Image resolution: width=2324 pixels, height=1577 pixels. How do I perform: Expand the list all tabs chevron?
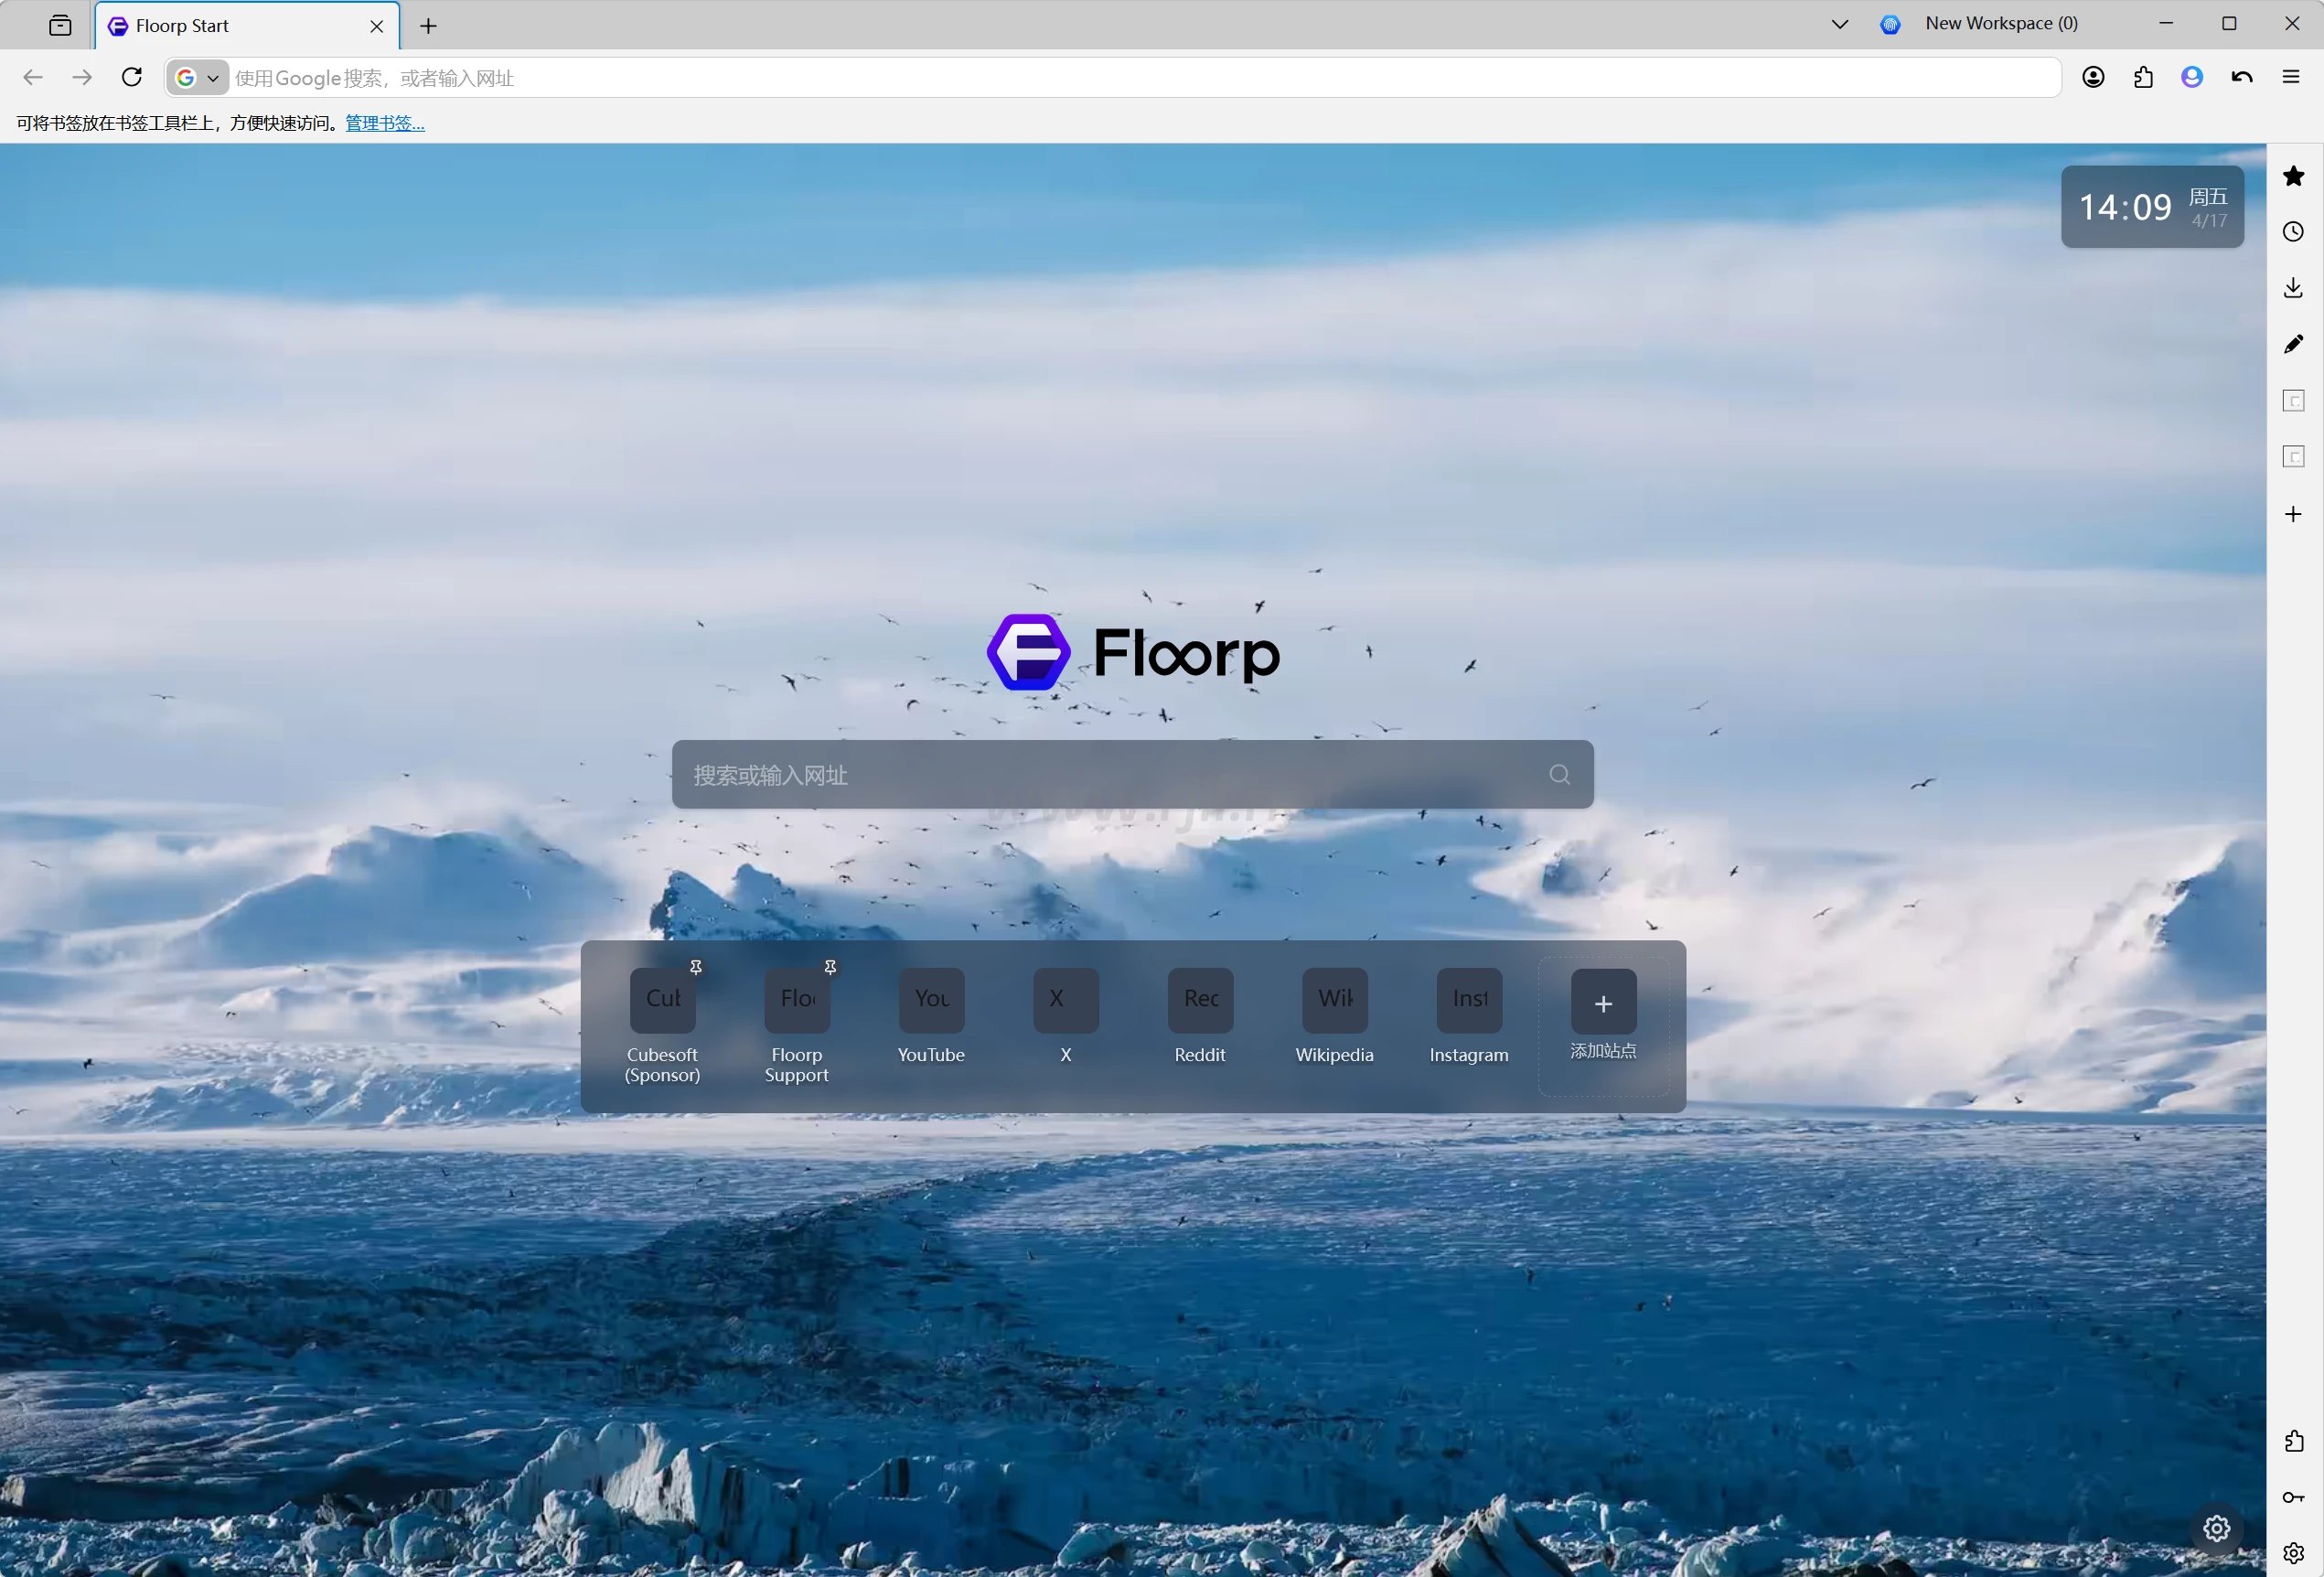1839,24
